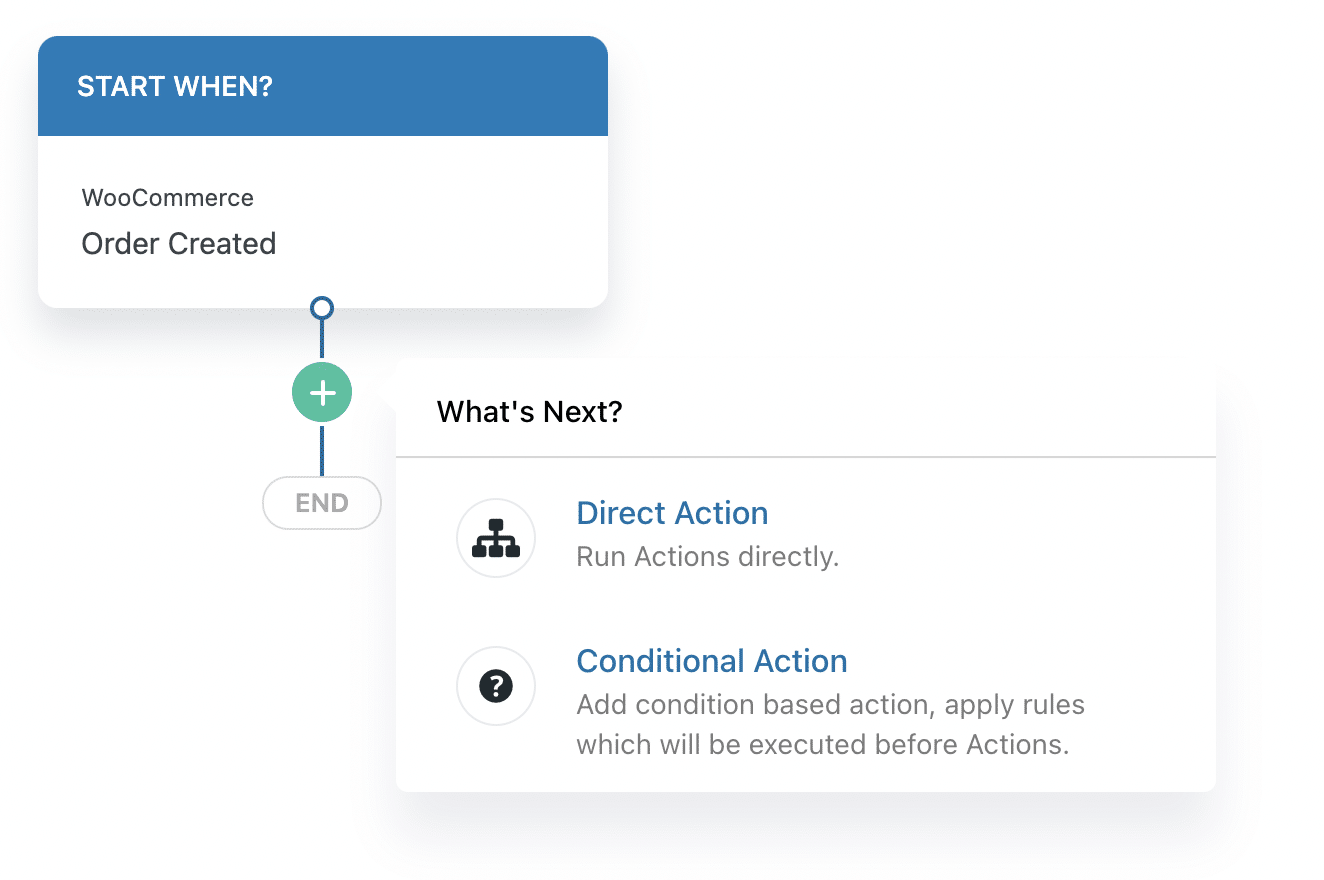The image size is (1324, 880).
Task: Select the END node pill
Action: click(x=322, y=503)
